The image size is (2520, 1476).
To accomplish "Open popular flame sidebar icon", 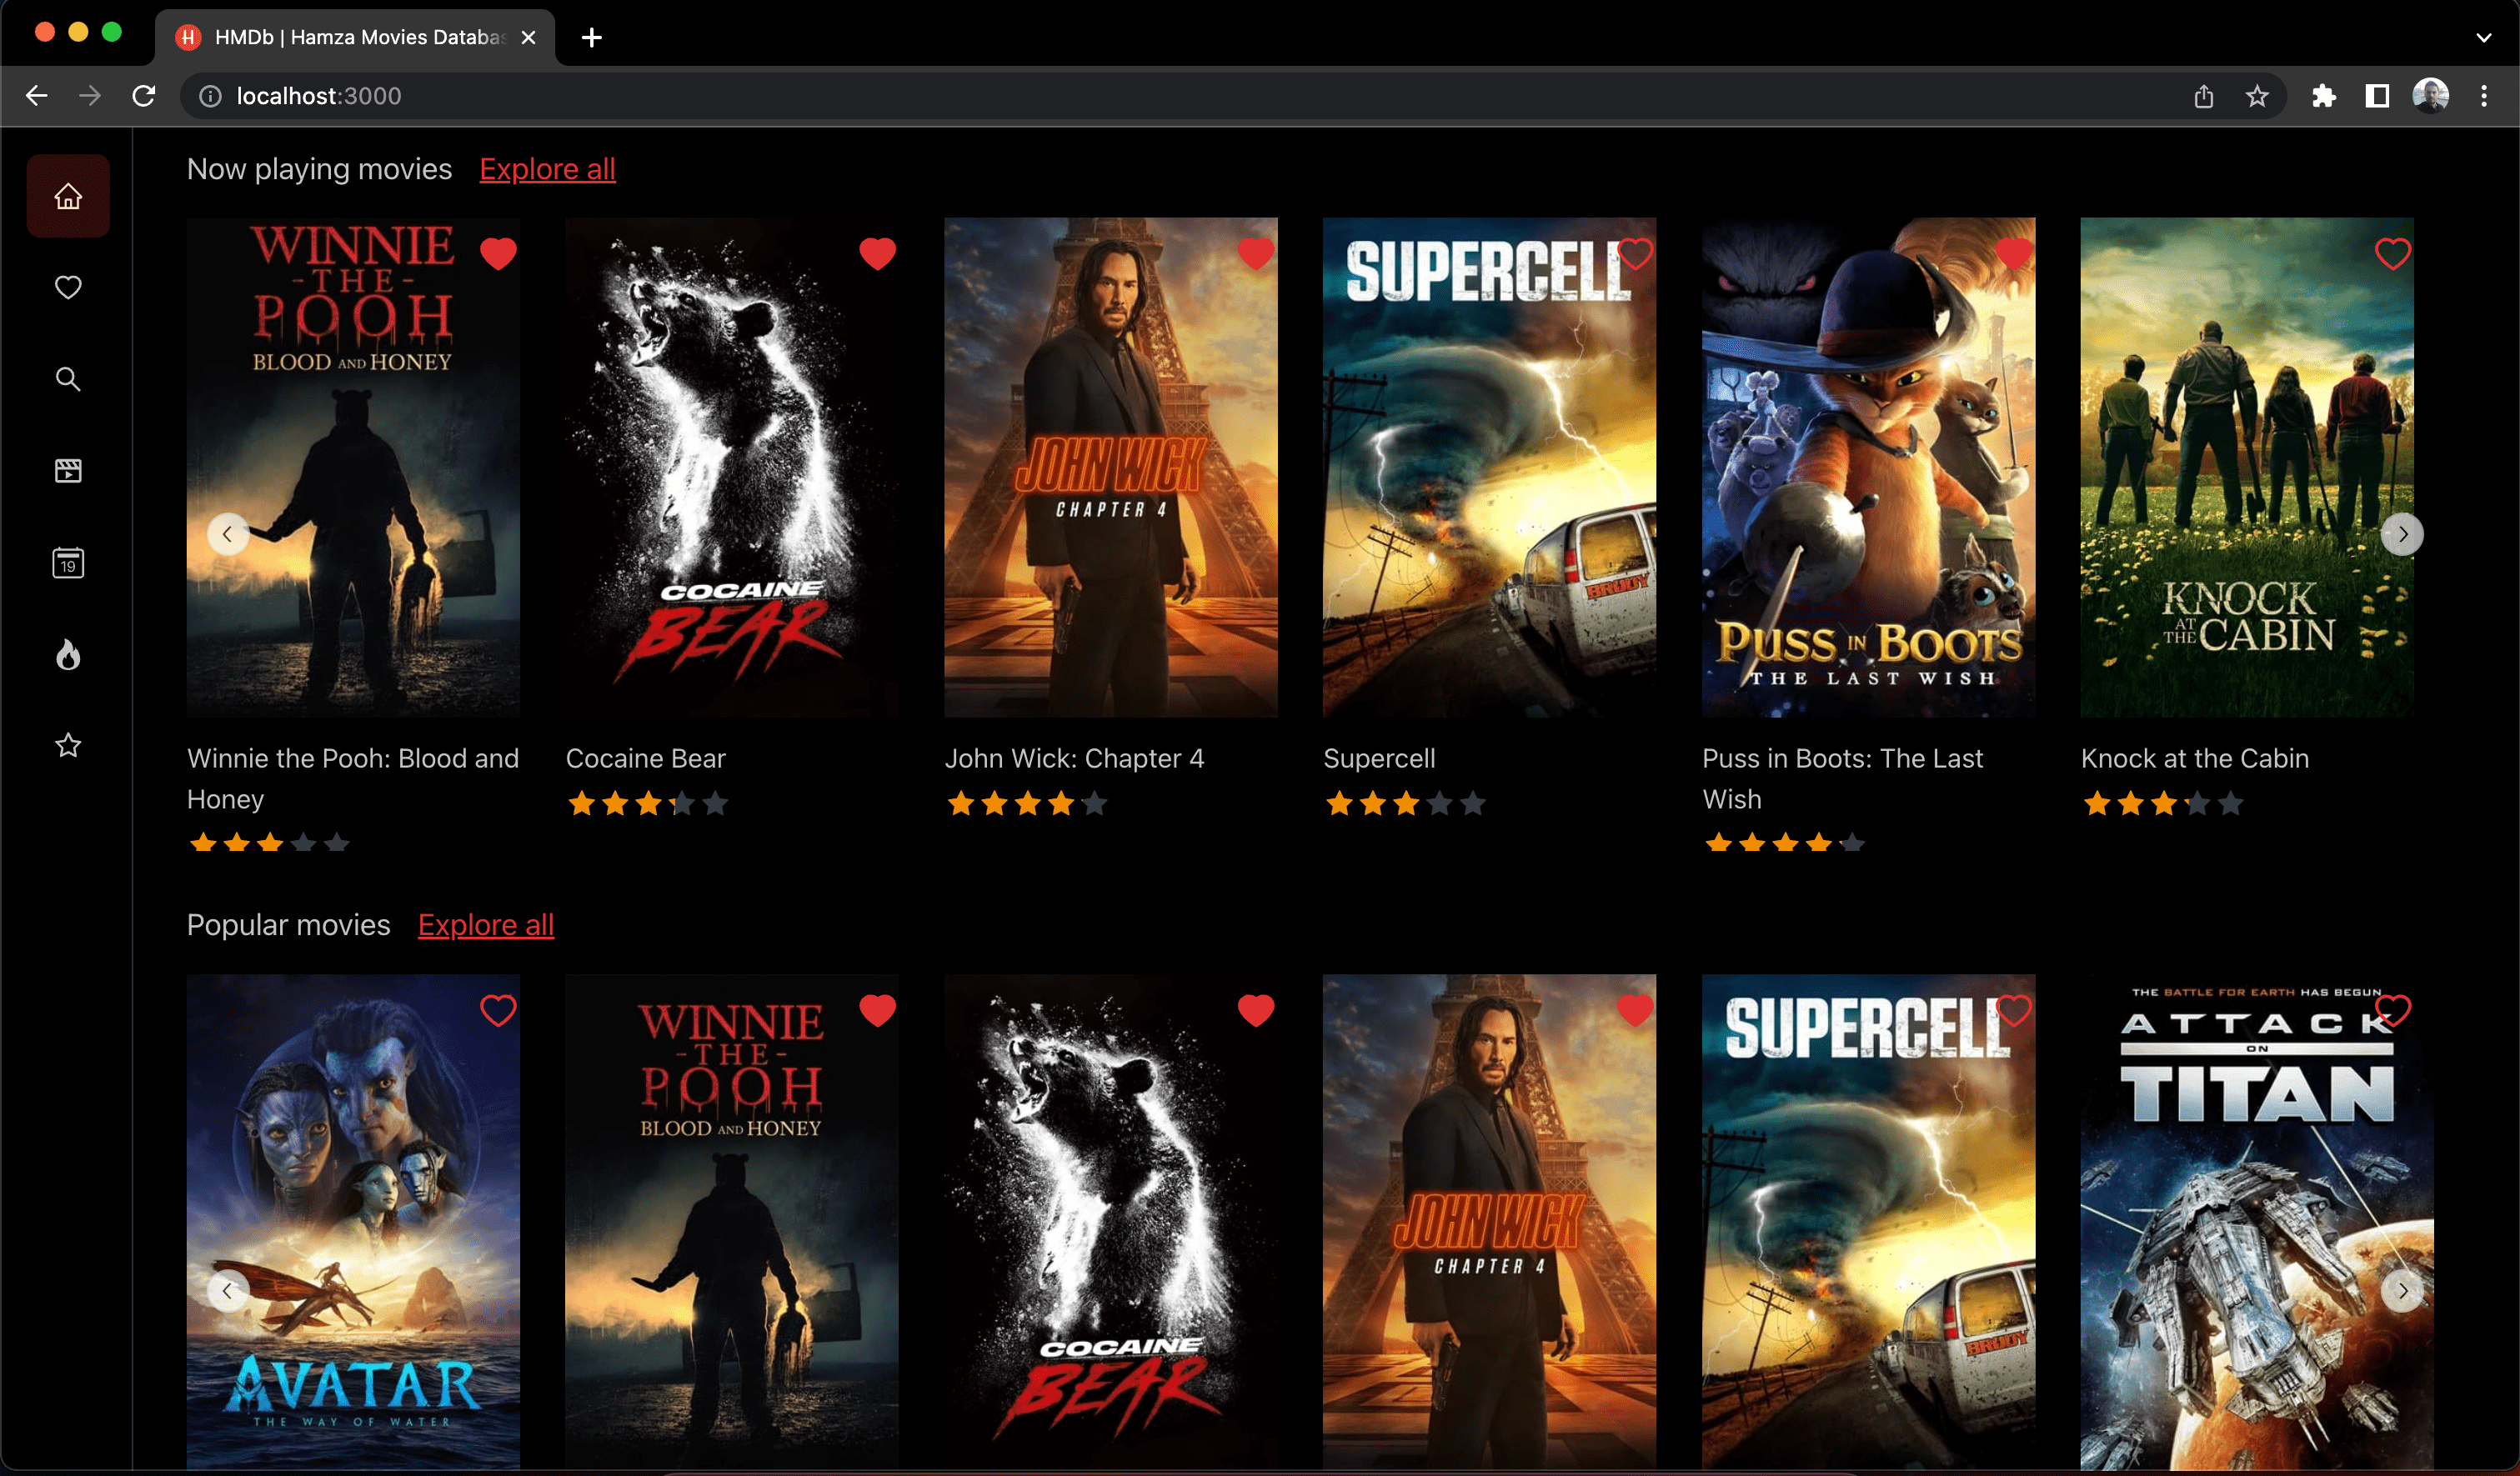I will pyautogui.click(x=68, y=655).
